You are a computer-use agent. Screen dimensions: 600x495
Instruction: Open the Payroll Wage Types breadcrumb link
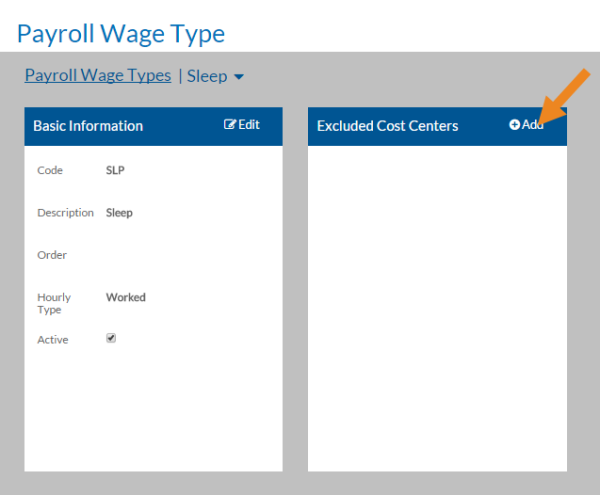pyautogui.click(x=98, y=75)
